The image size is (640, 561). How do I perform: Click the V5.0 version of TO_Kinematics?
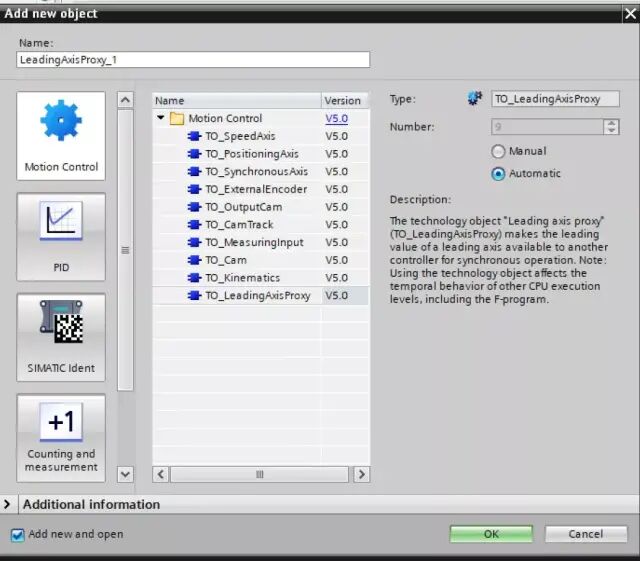[337, 278]
